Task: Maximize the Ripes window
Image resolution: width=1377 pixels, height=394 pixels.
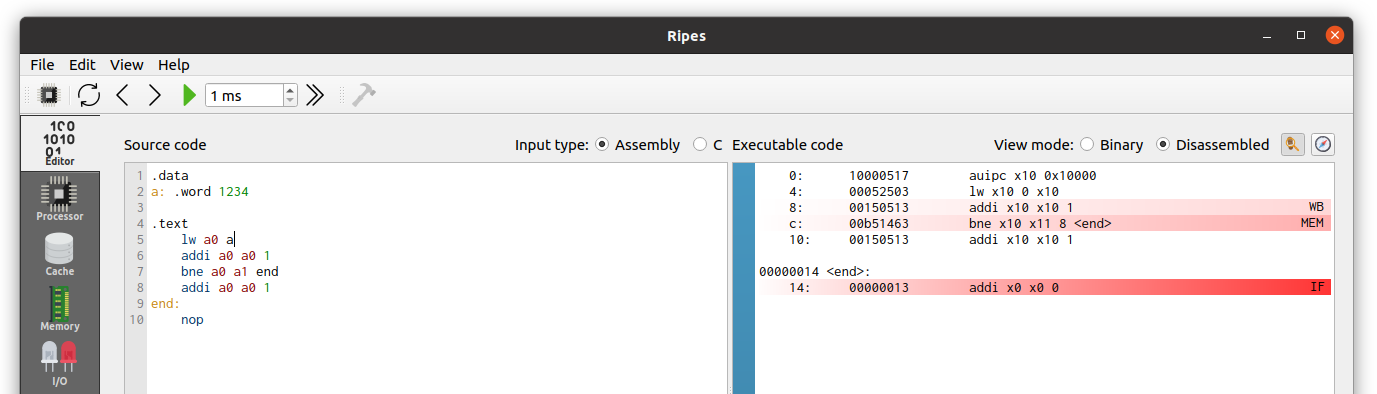Action: 1300,35
